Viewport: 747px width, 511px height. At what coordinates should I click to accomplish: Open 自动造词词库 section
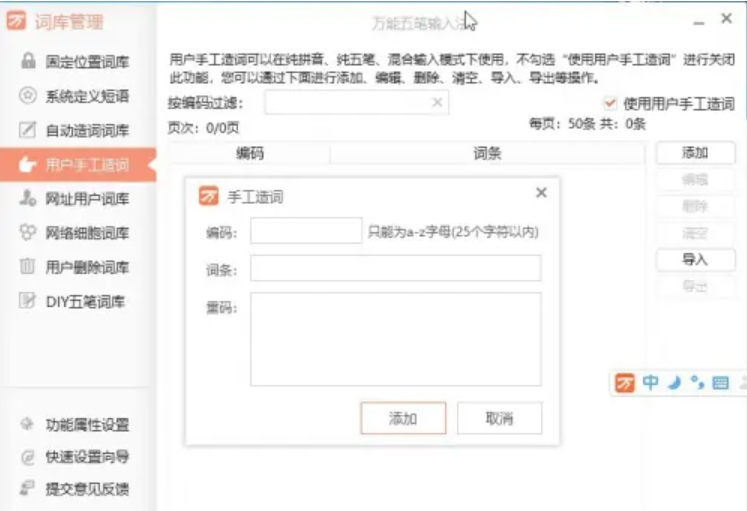pos(78,130)
